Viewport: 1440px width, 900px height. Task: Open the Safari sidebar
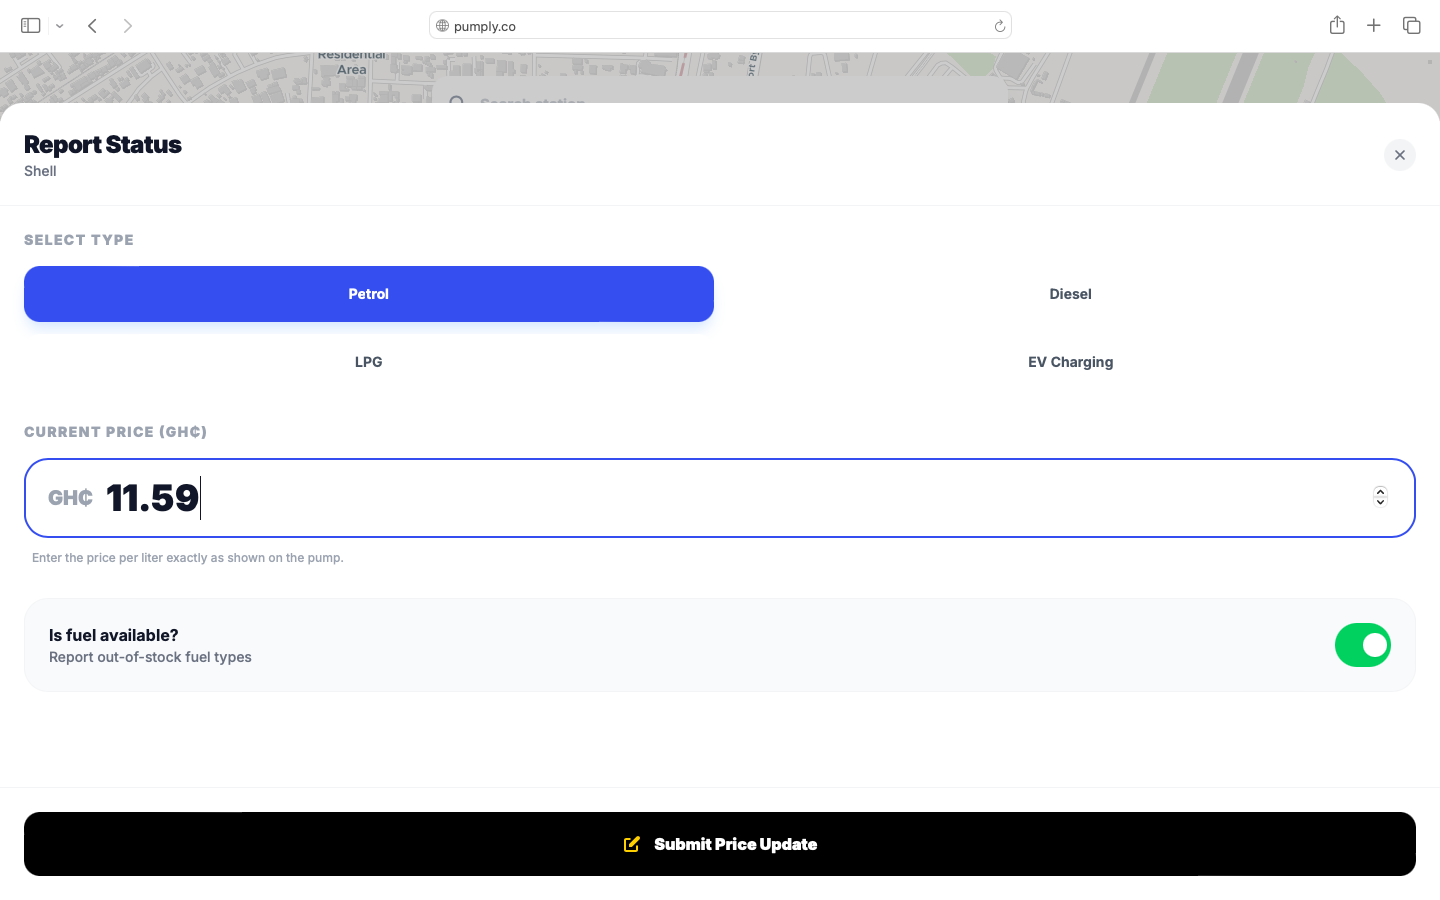point(30,25)
